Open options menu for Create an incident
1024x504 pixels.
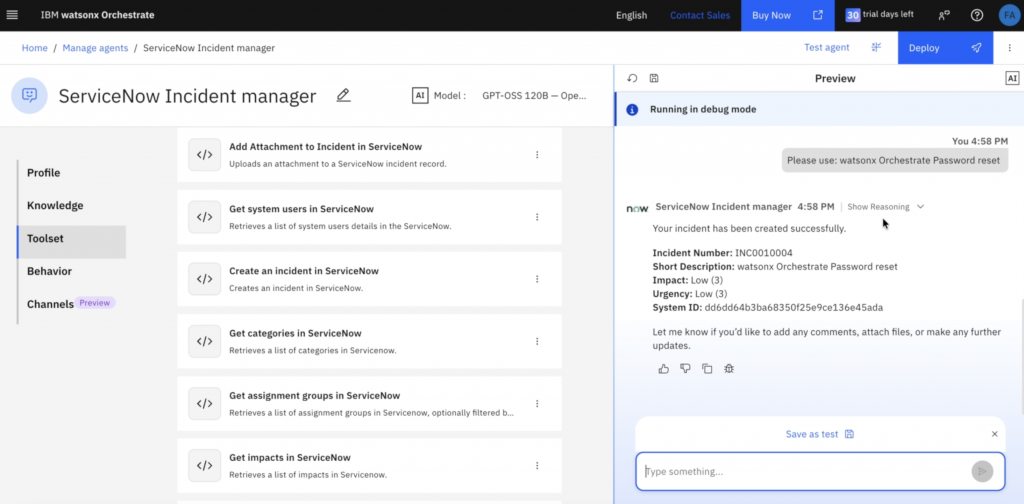537,279
